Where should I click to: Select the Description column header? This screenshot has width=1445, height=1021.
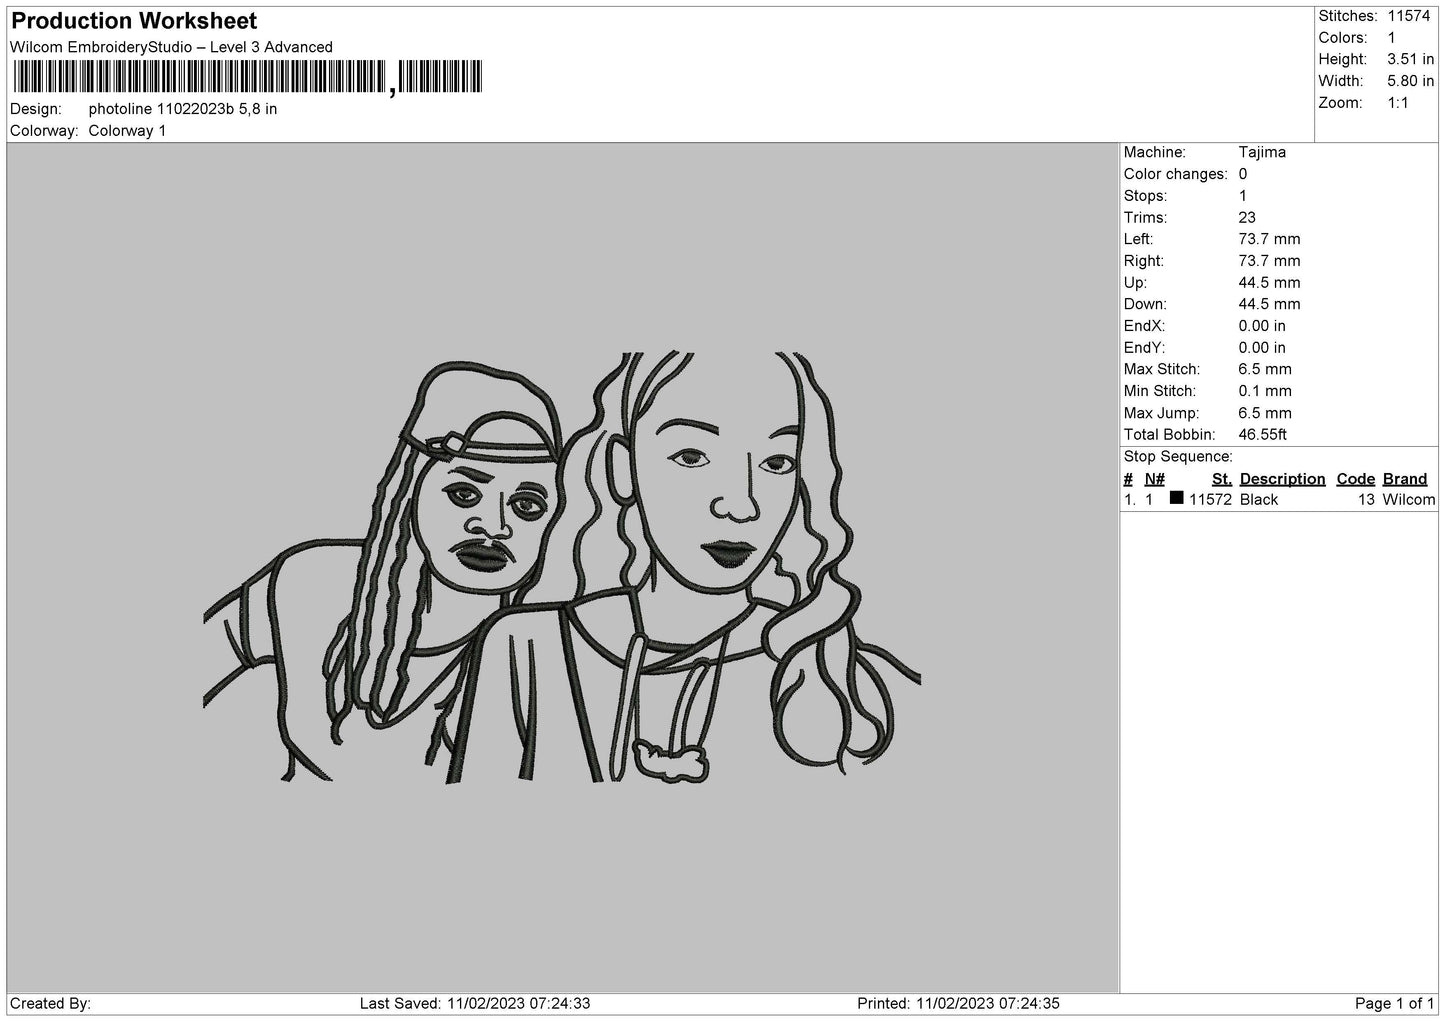[x=1282, y=479]
